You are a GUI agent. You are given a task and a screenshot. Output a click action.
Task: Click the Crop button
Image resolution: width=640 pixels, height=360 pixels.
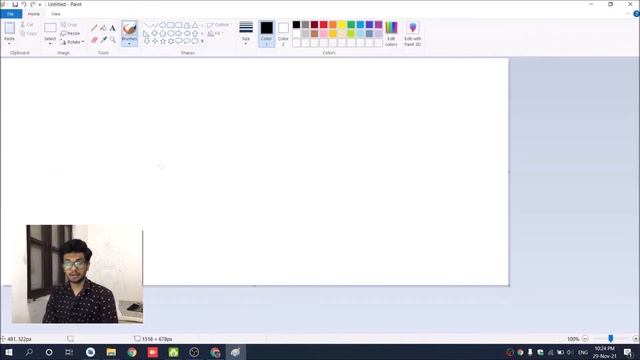69,25
